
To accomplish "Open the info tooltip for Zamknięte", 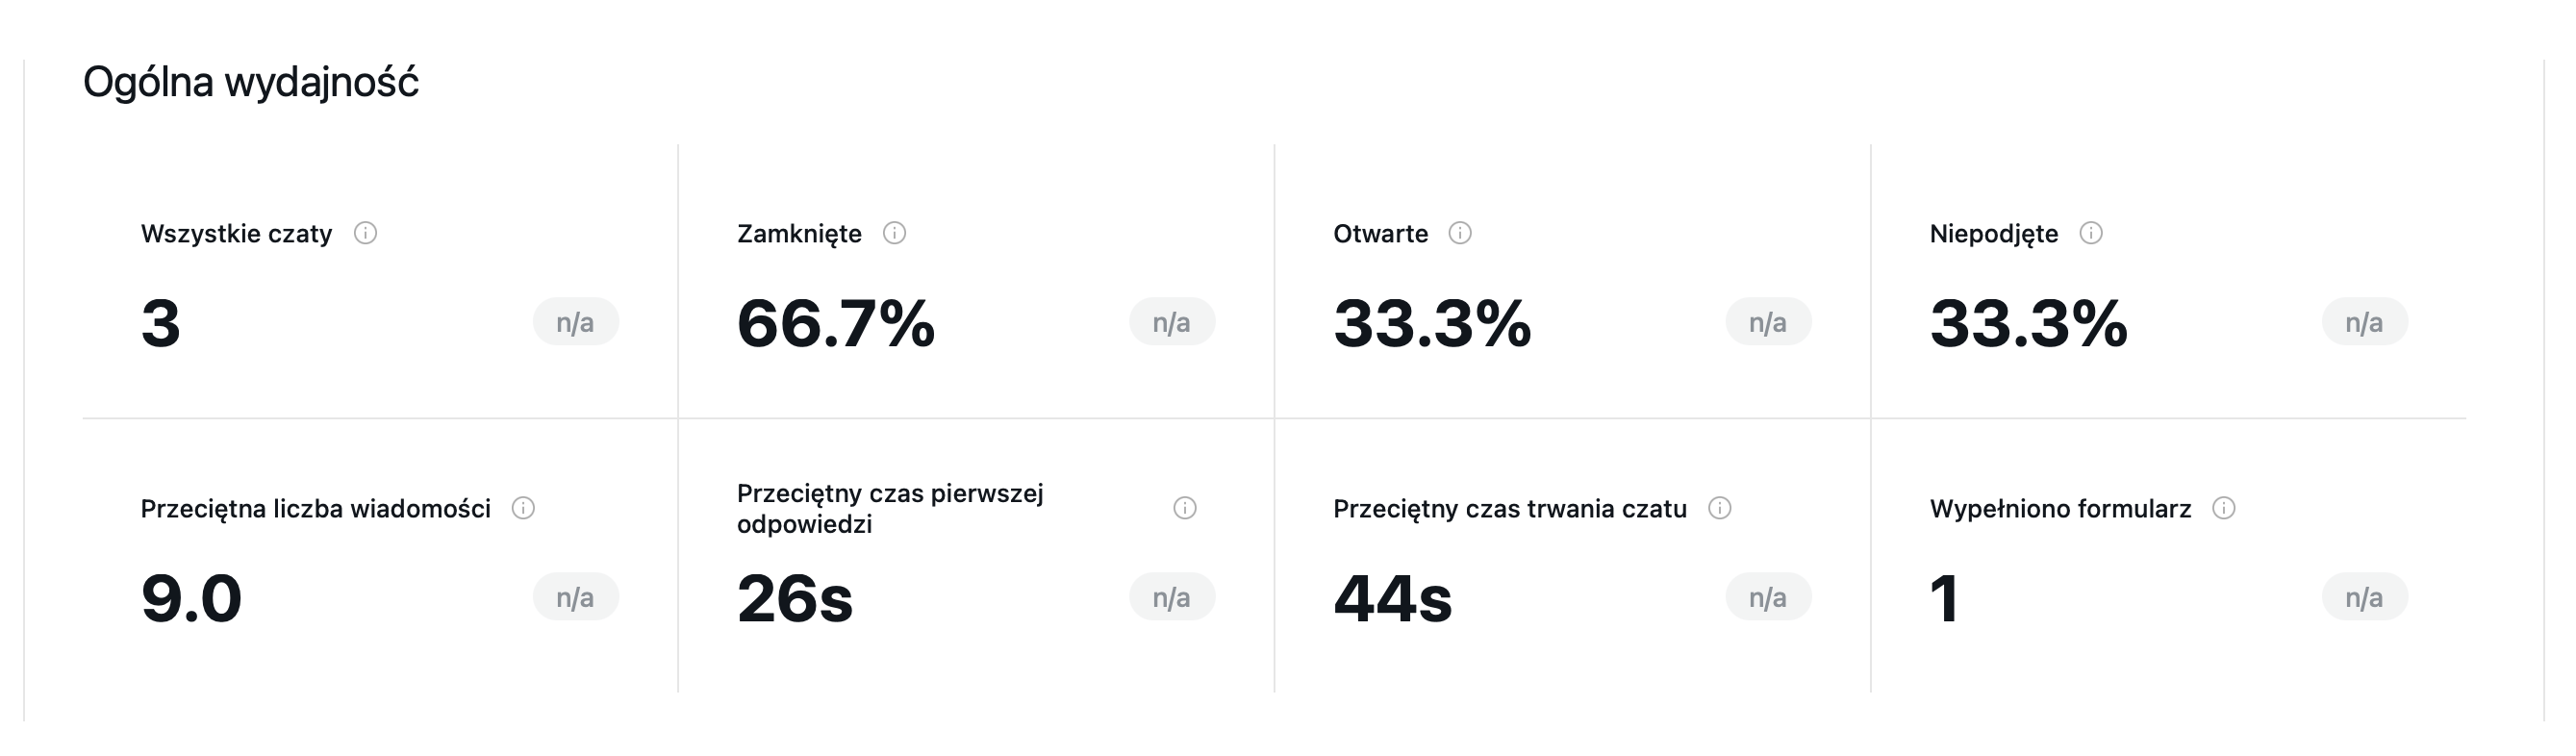I will tap(895, 233).
